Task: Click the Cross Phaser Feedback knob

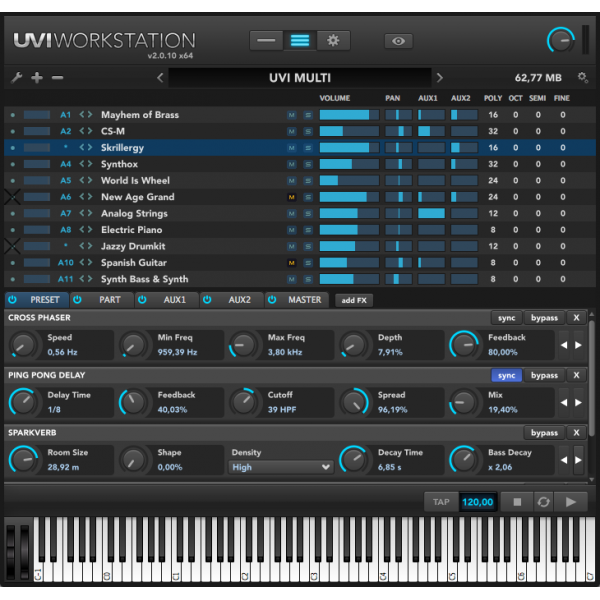Action: pos(464,345)
